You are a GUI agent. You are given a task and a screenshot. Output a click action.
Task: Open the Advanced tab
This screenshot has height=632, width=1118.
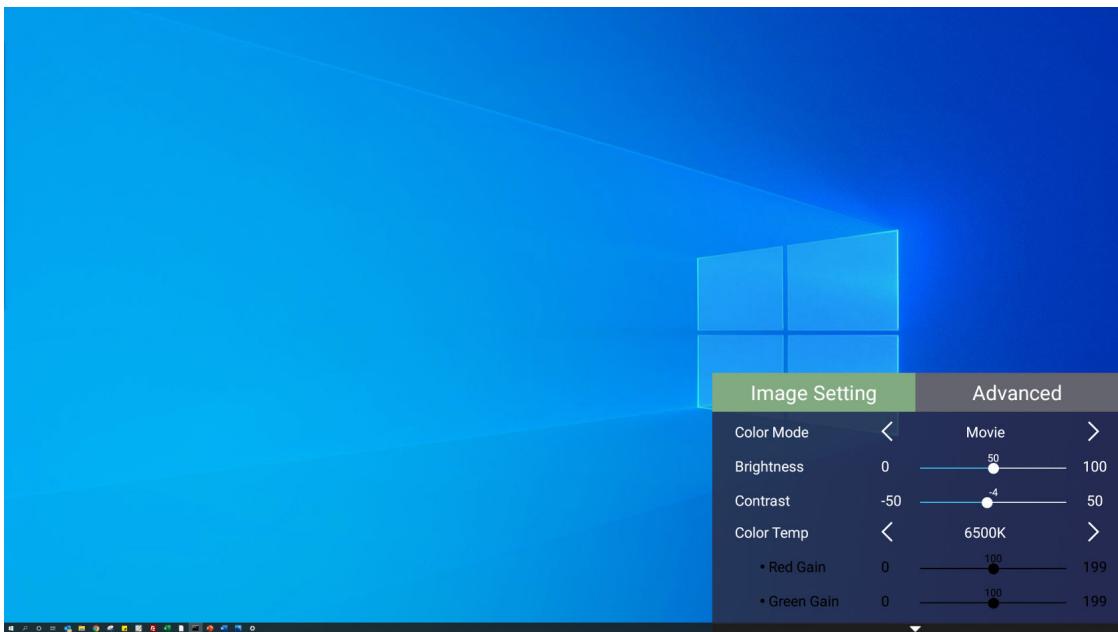pos(1017,392)
